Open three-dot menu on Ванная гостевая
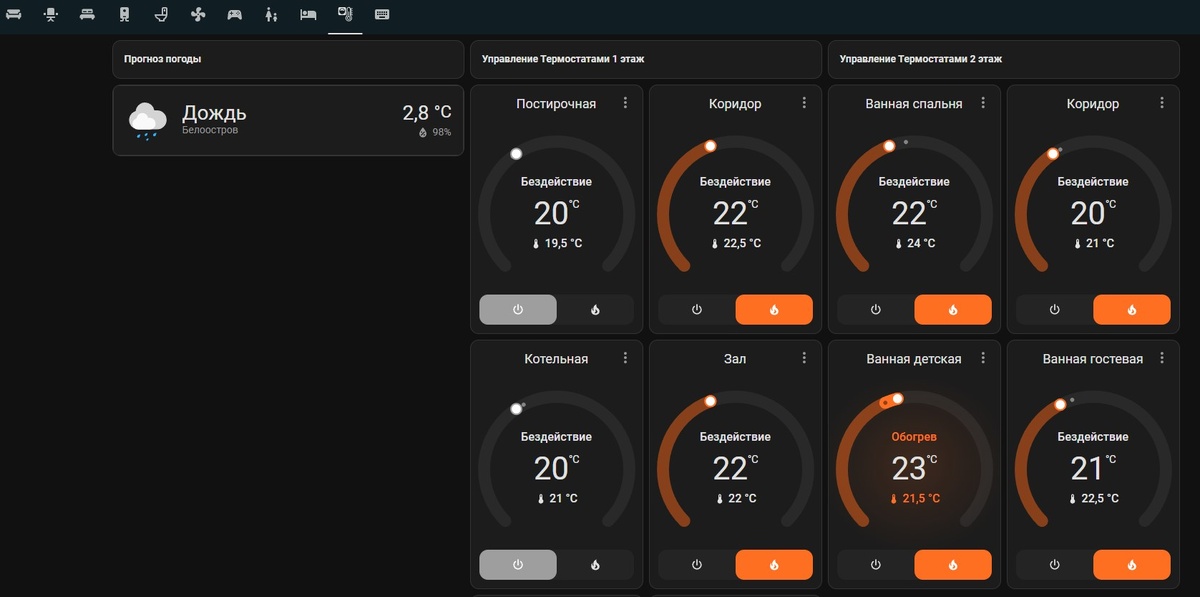The width and height of the screenshot is (1200, 597). click(1162, 358)
